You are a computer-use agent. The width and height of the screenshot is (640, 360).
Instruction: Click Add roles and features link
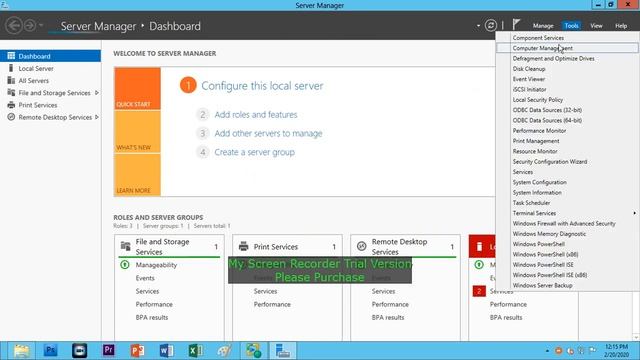[x=256, y=115]
